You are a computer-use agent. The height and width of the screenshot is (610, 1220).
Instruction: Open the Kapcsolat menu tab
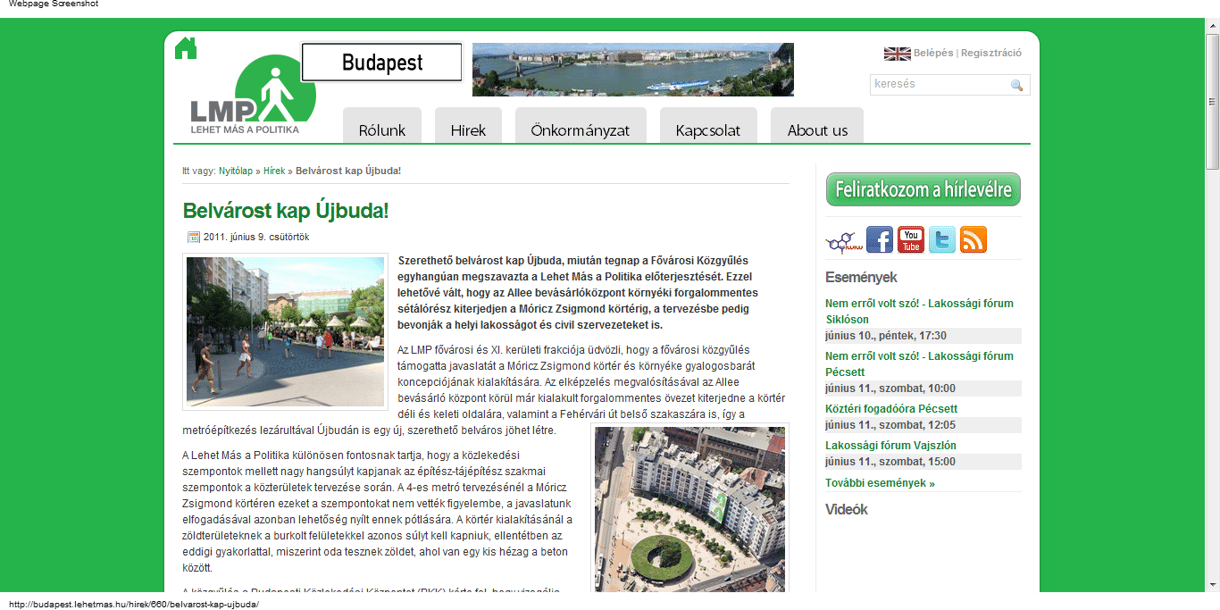click(x=708, y=126)
